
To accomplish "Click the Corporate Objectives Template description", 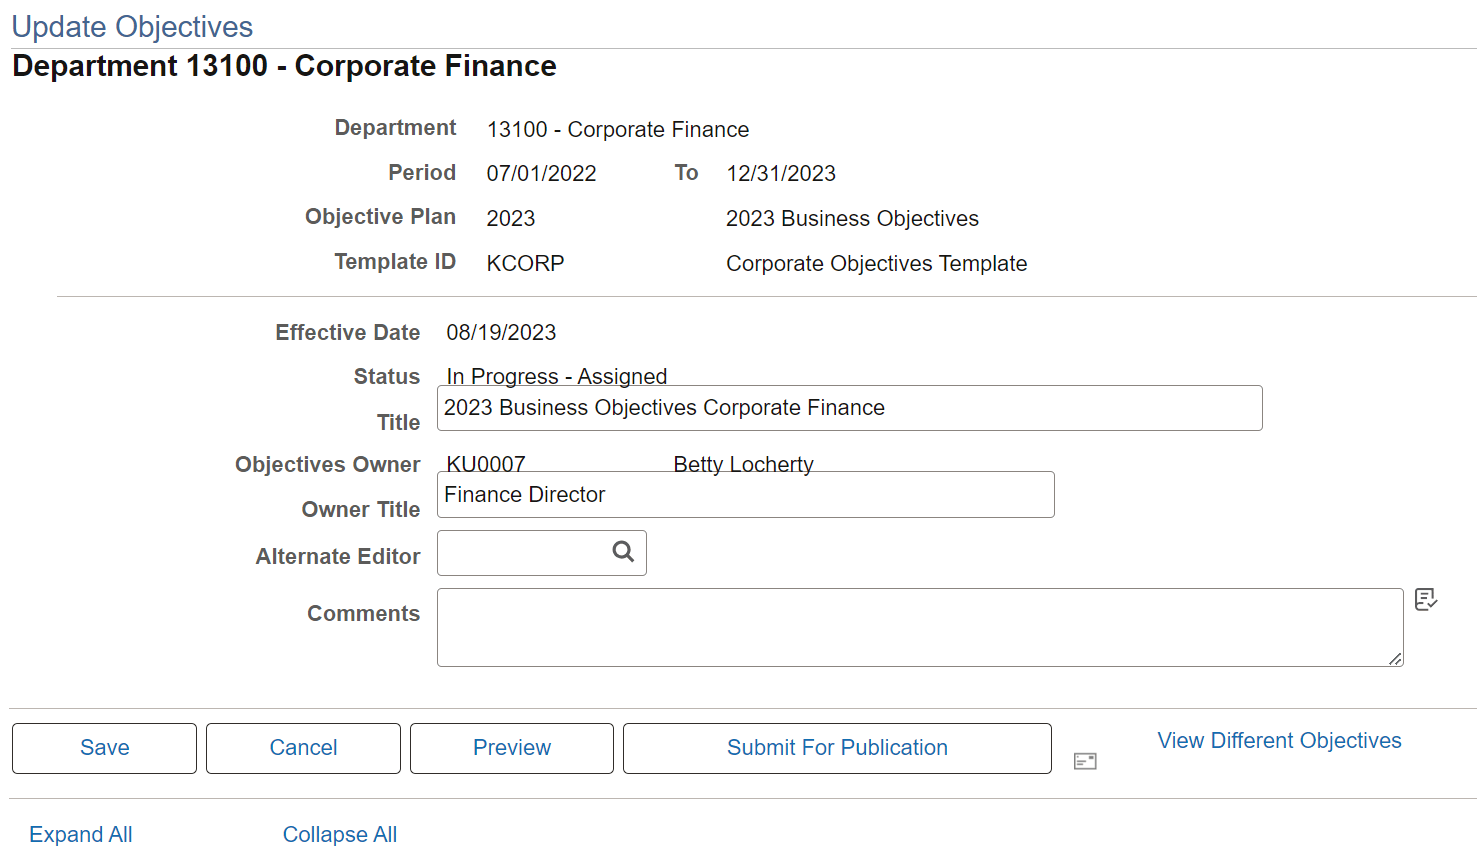I will pos(876,264).
